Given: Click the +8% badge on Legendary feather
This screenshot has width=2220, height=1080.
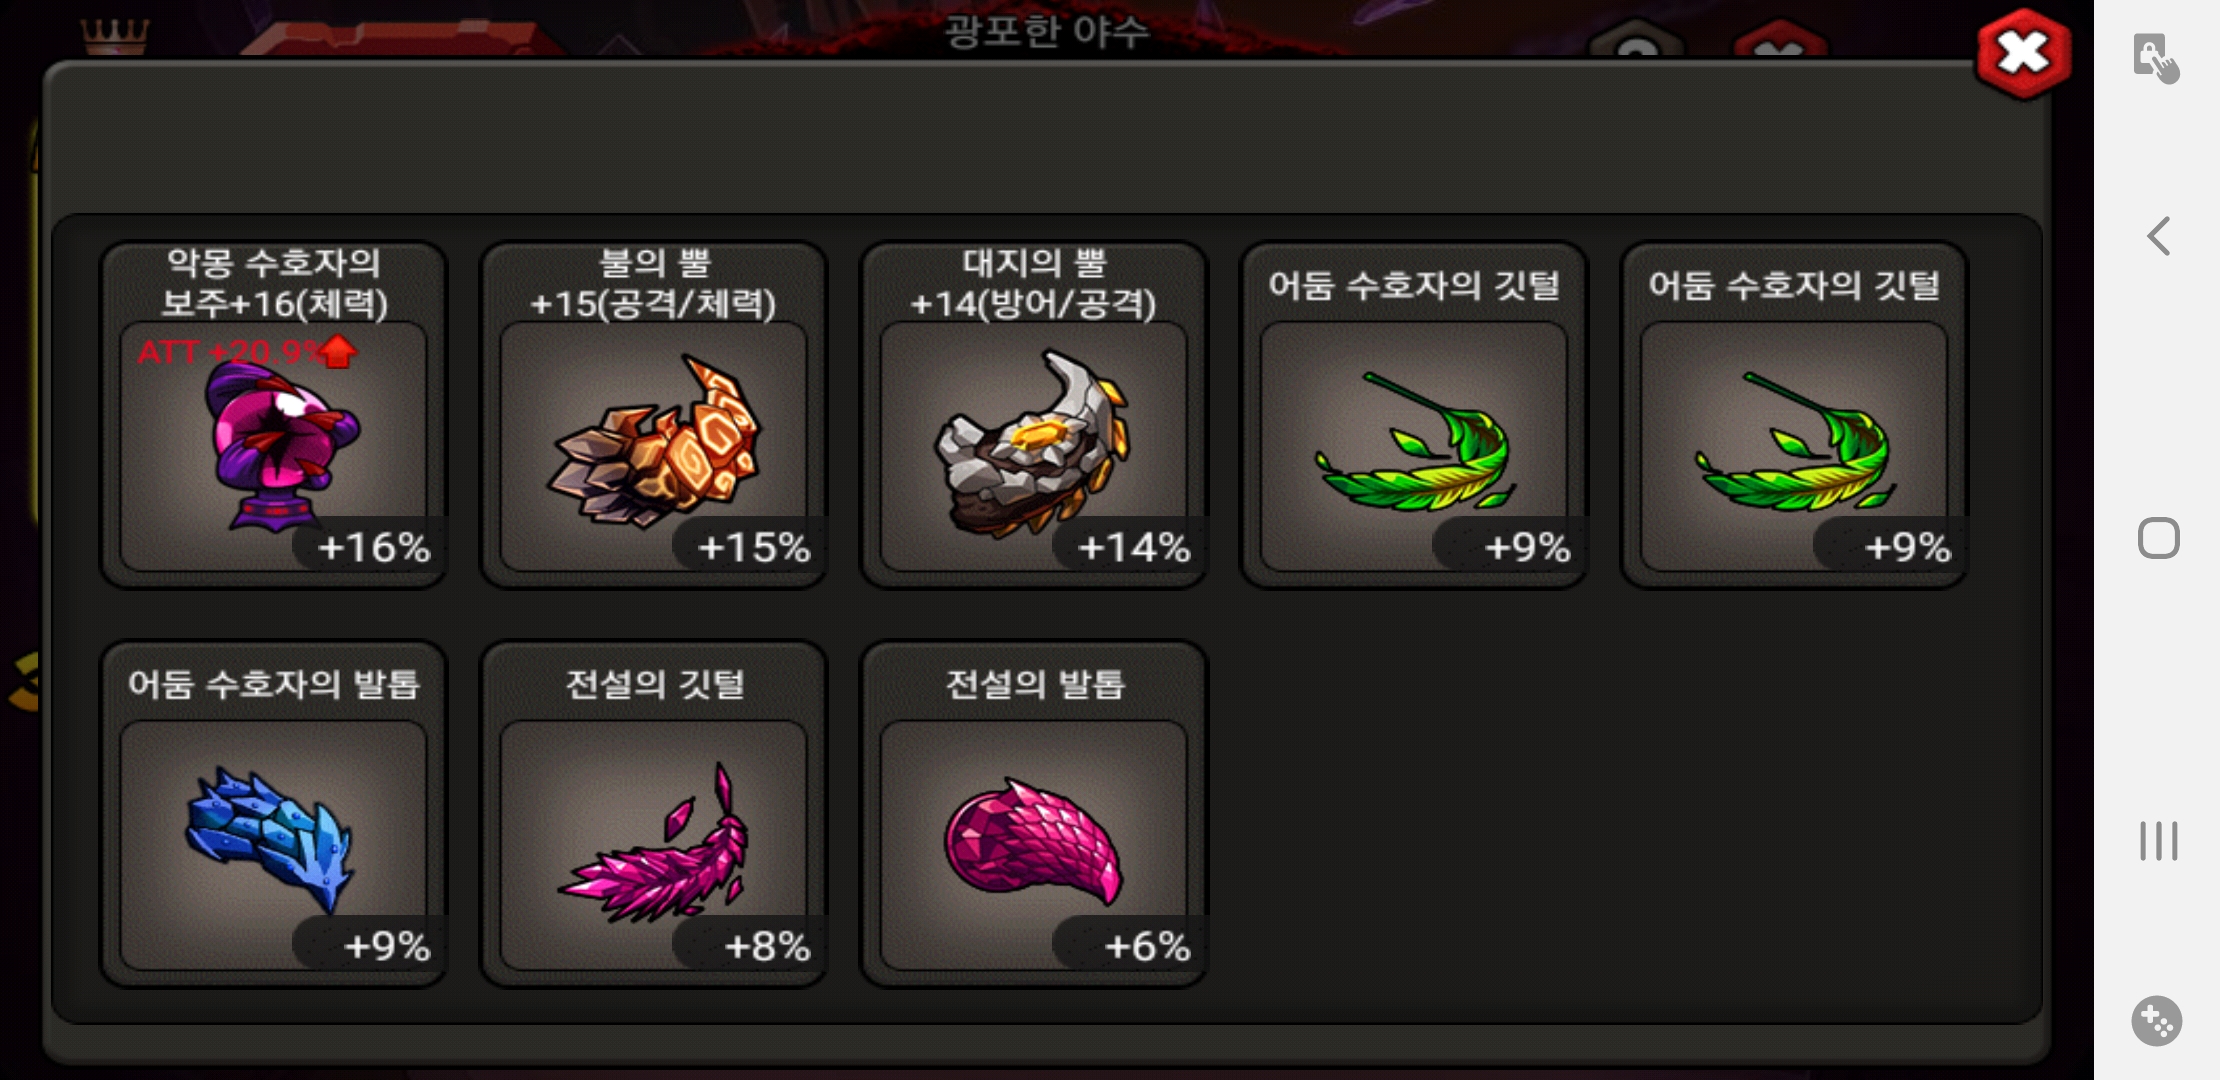Looking at the screenshot, I should point(765,946).
